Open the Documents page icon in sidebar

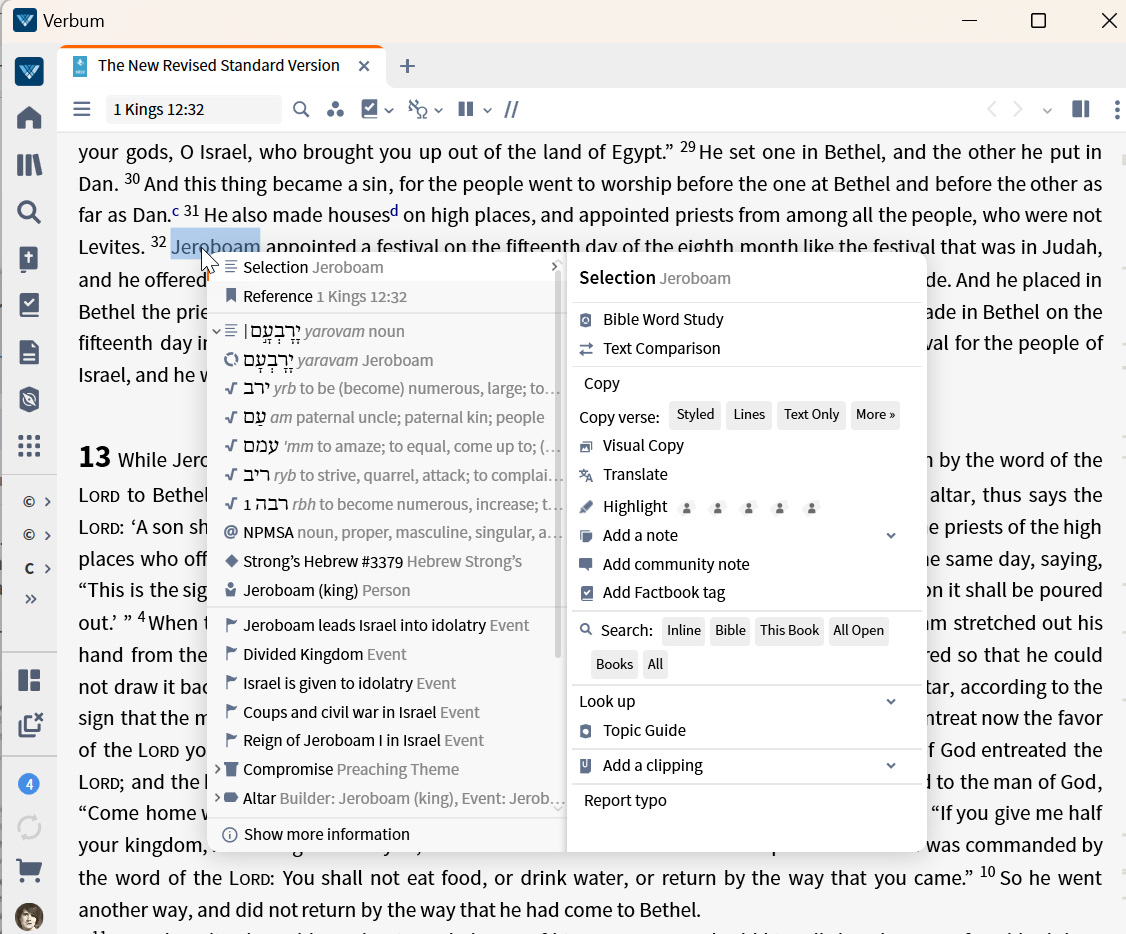pyautogui.click(x=29, y=352)
